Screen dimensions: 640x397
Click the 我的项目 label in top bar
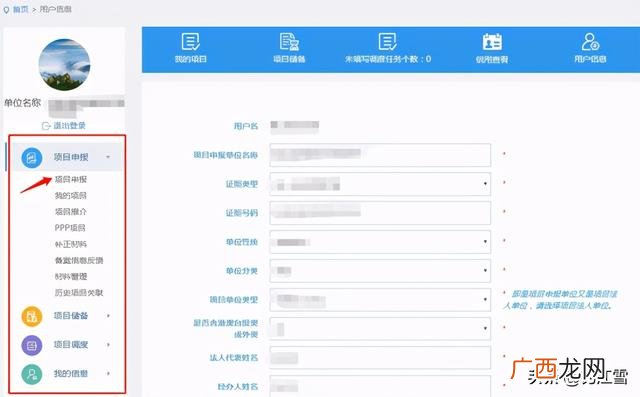191,60
